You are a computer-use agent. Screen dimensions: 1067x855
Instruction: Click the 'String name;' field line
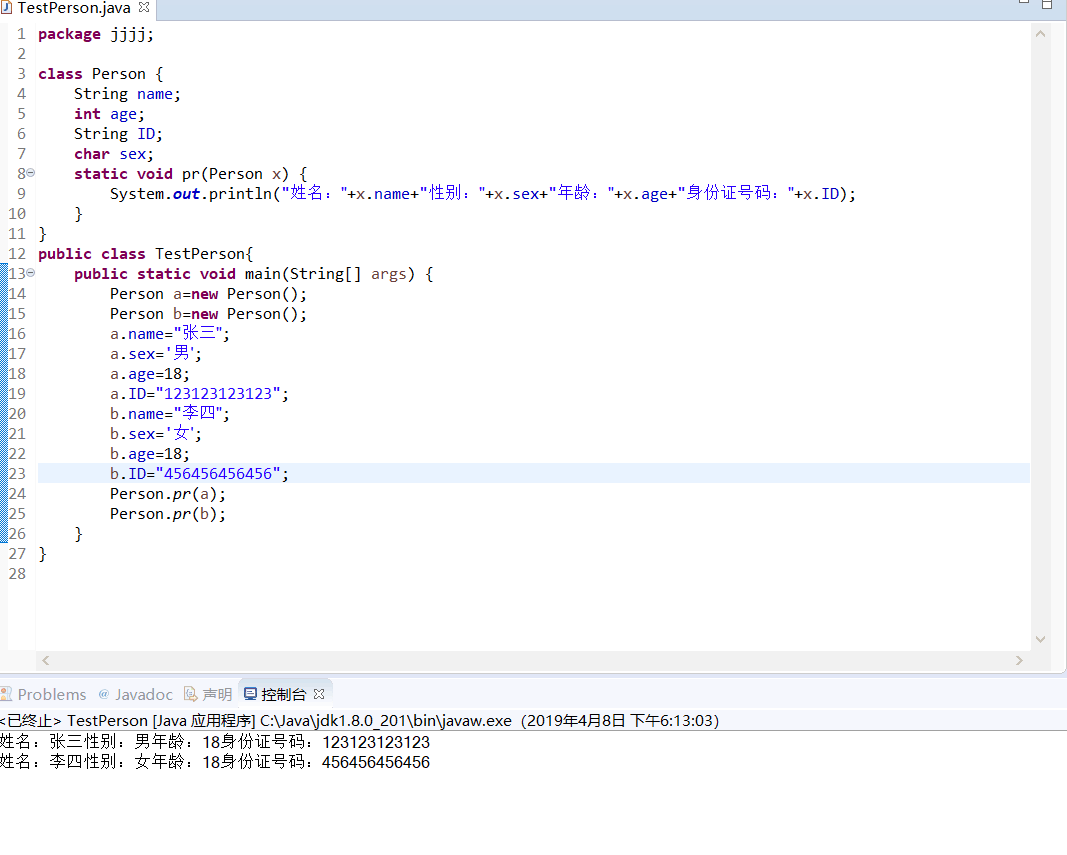pyautogui.click(x=127, y=94)
